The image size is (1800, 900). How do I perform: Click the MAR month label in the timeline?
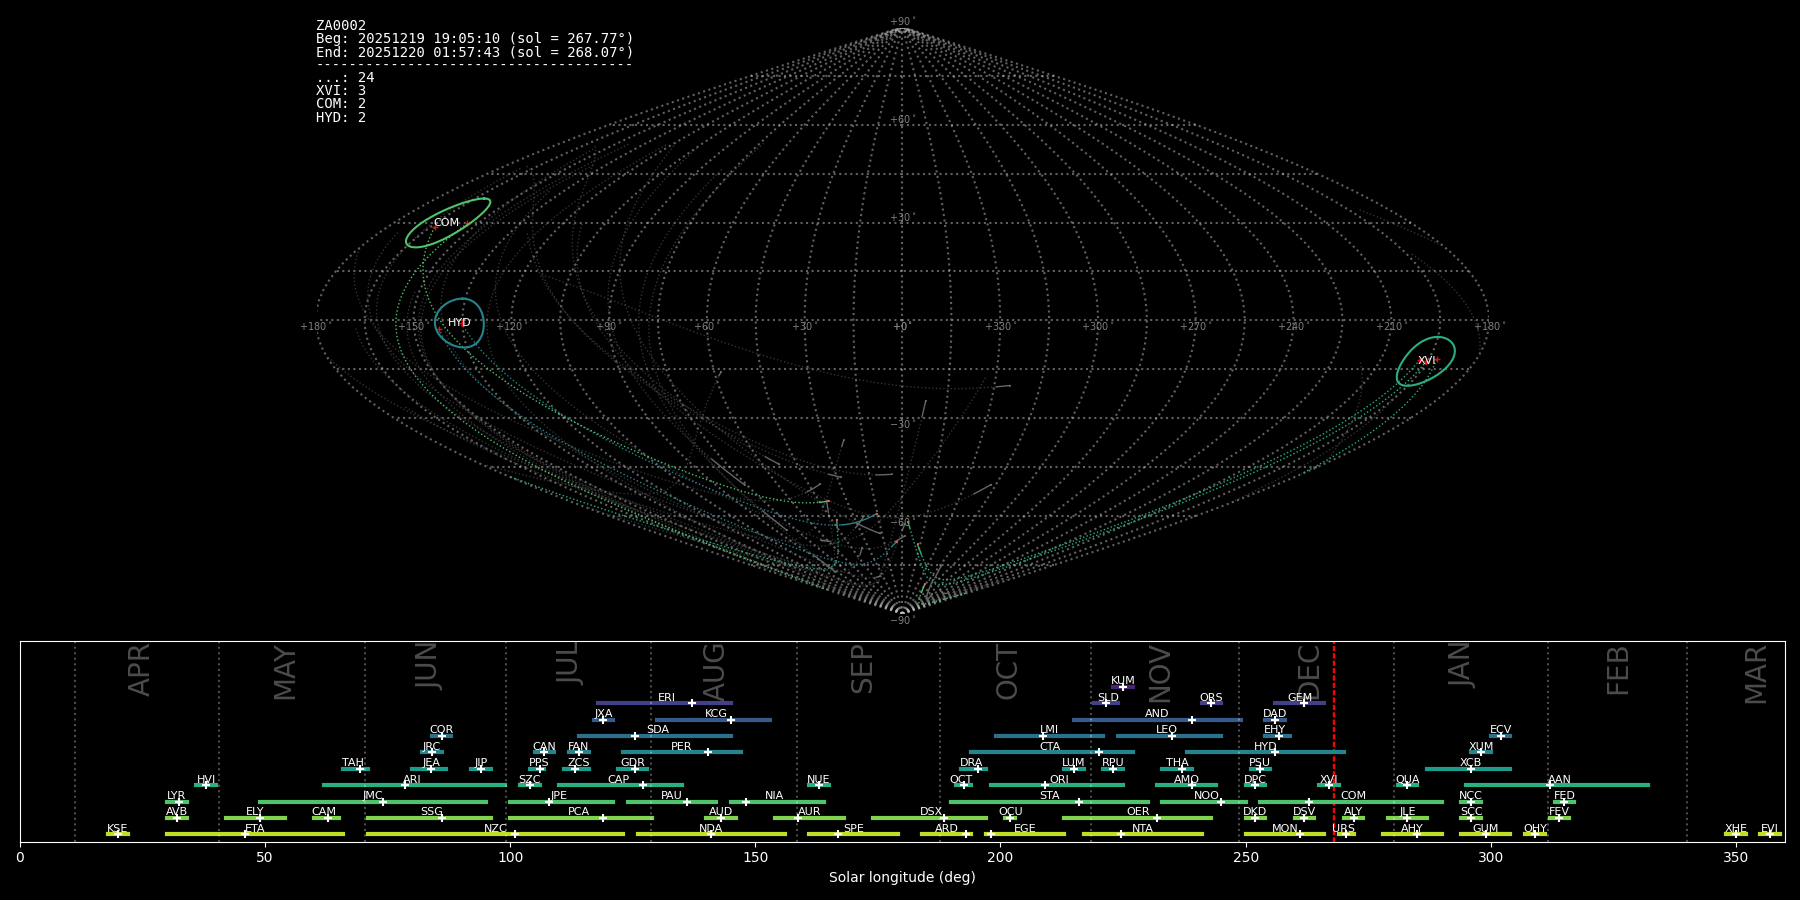[1756, 674]
